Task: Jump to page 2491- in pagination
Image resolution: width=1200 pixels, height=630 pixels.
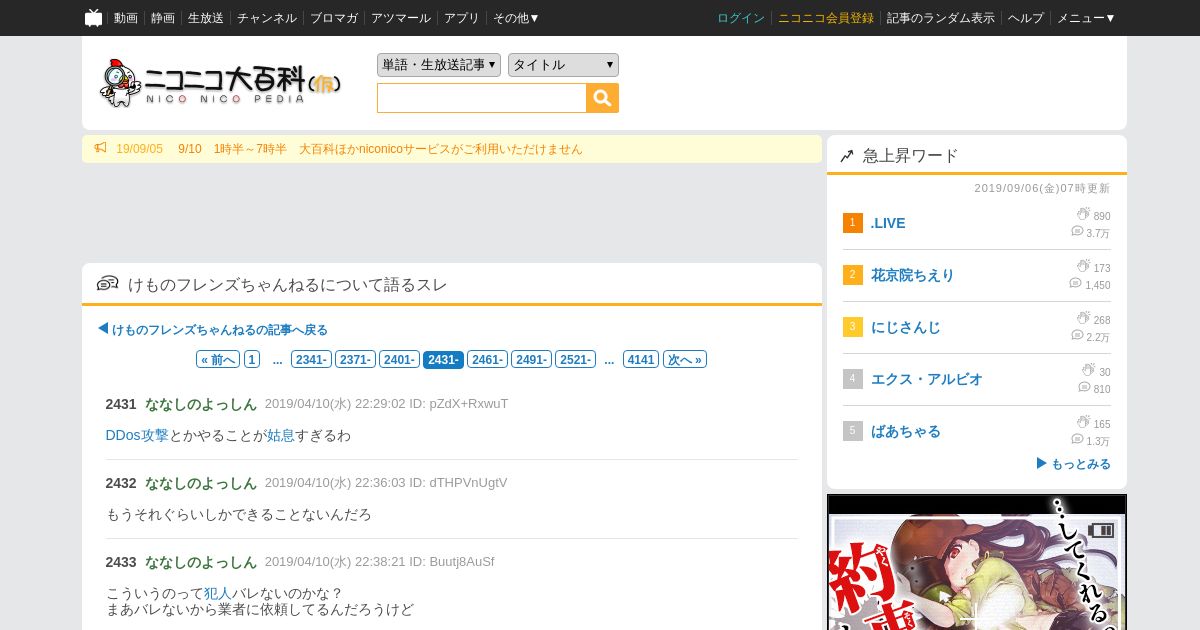Action: pyautogui.click(x=531, y=359)
